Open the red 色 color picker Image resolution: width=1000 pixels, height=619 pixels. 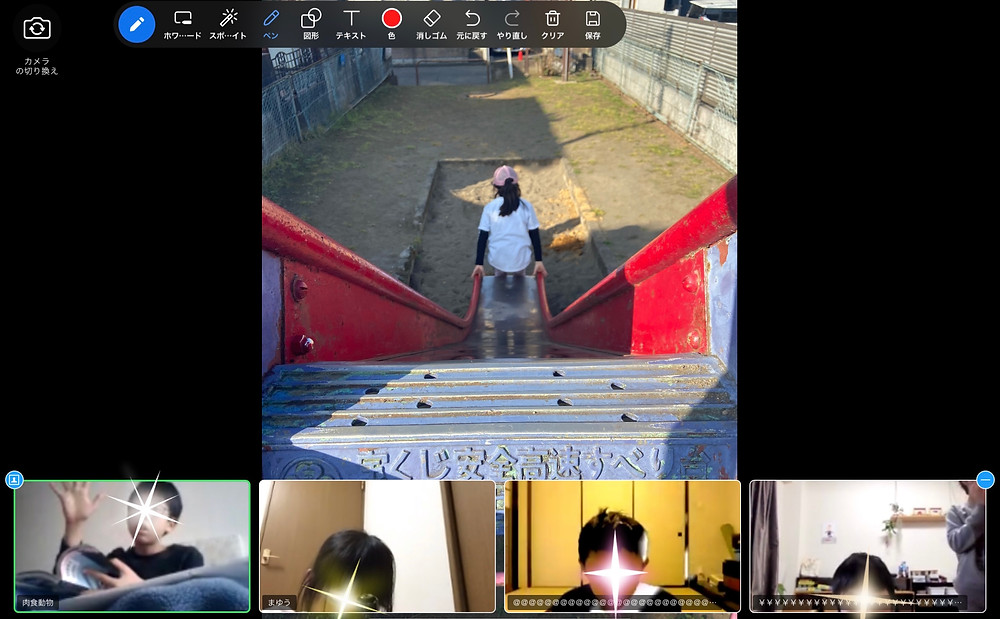392,25
